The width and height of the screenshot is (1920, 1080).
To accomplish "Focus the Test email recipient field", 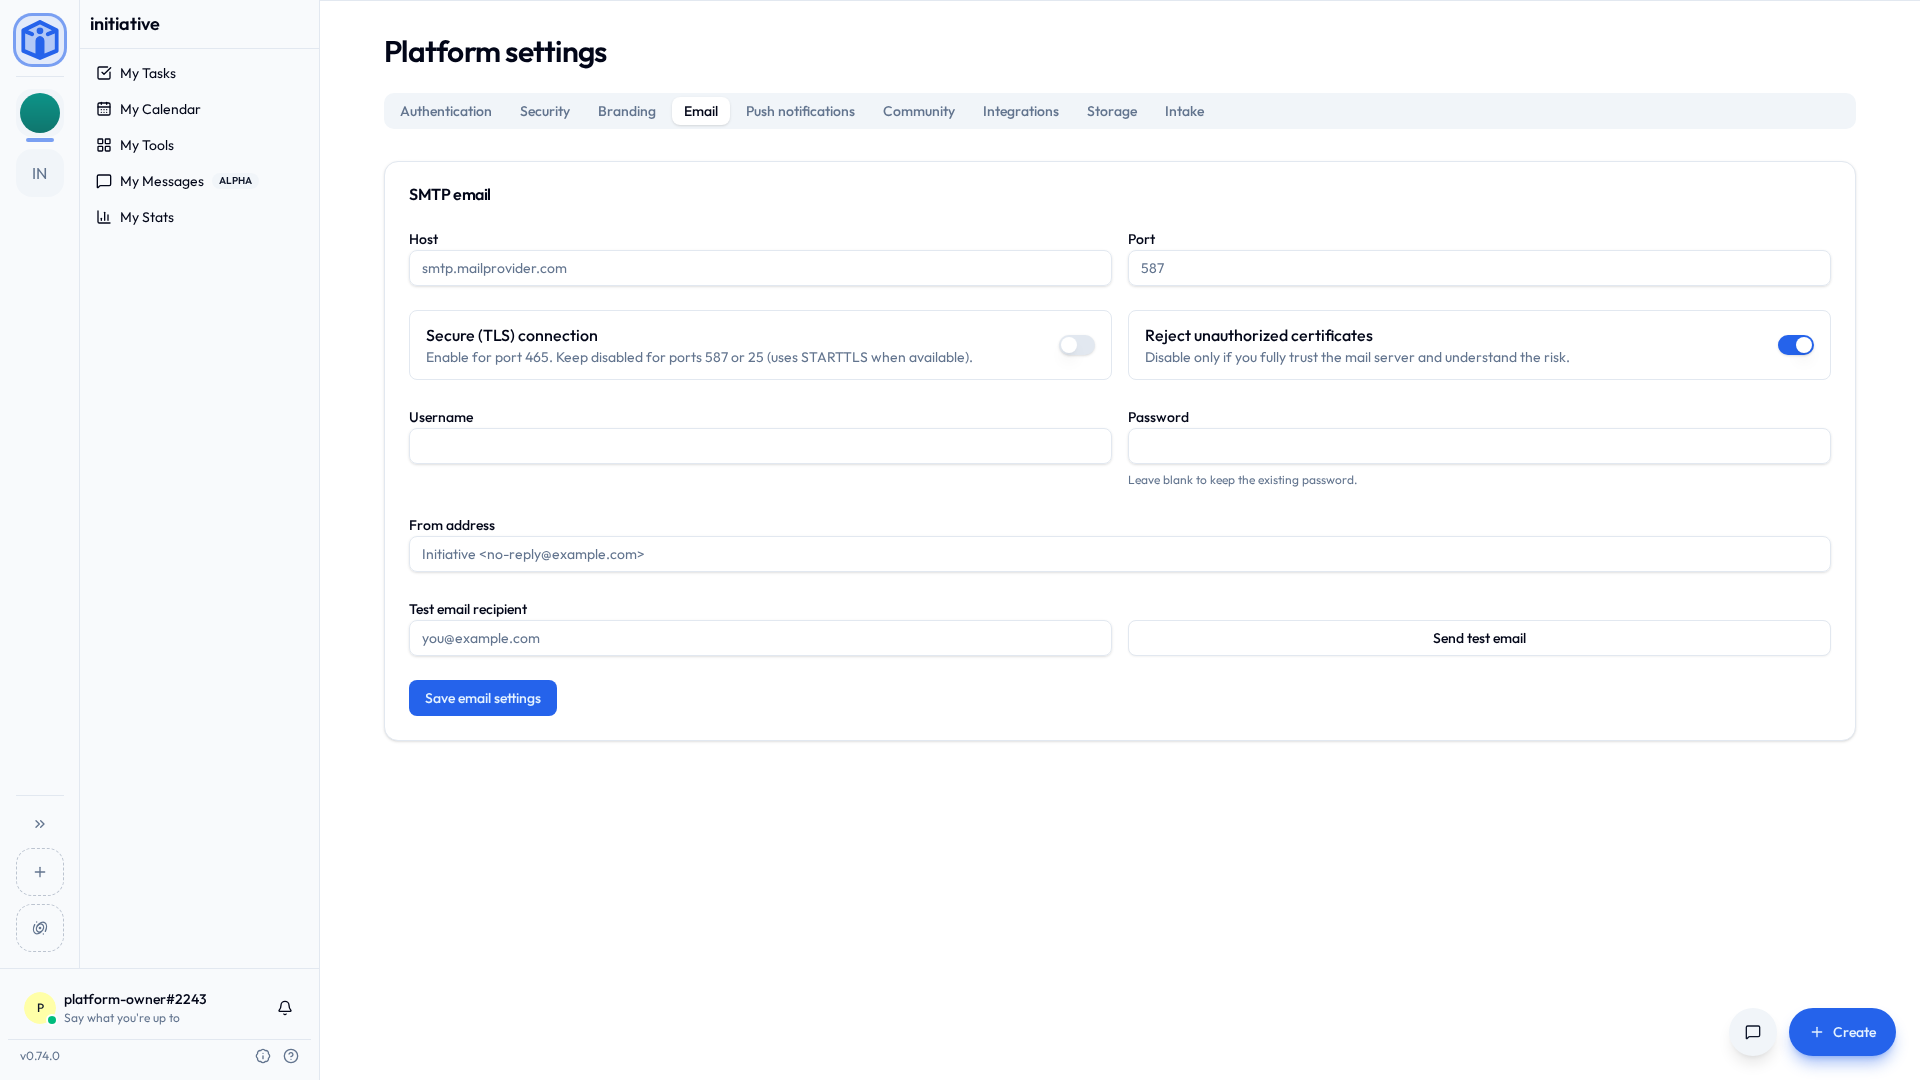I will click(x=760, y=638).
